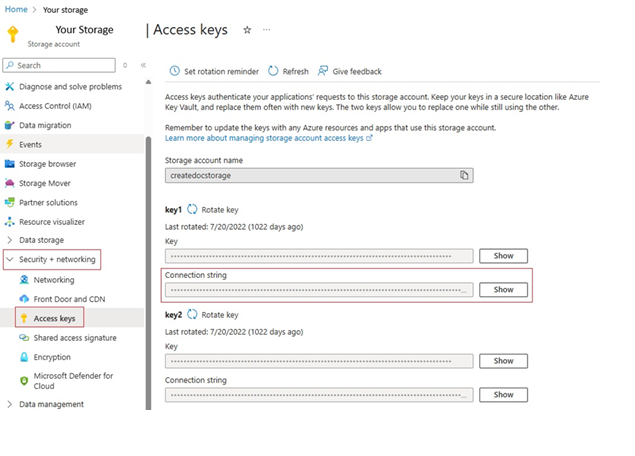The height and width of the screenshot is (456, 635).
Task: Click the Diagnose and solve problems icon
Action: point(9,86)
